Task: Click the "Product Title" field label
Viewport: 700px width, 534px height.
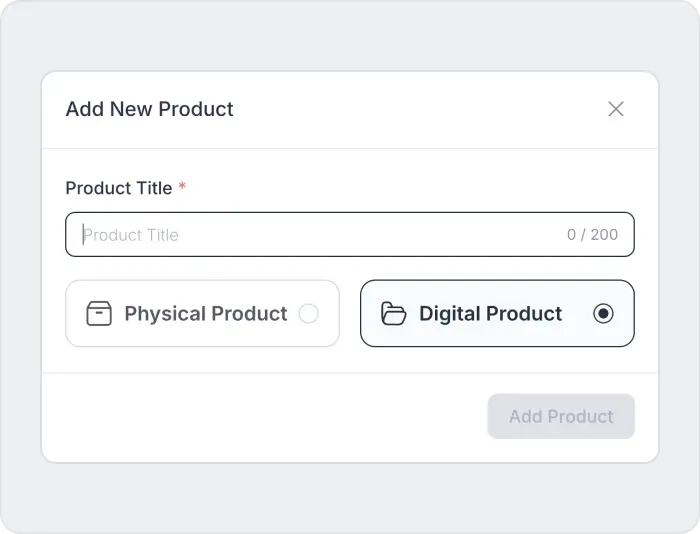Action: point(118,188)
